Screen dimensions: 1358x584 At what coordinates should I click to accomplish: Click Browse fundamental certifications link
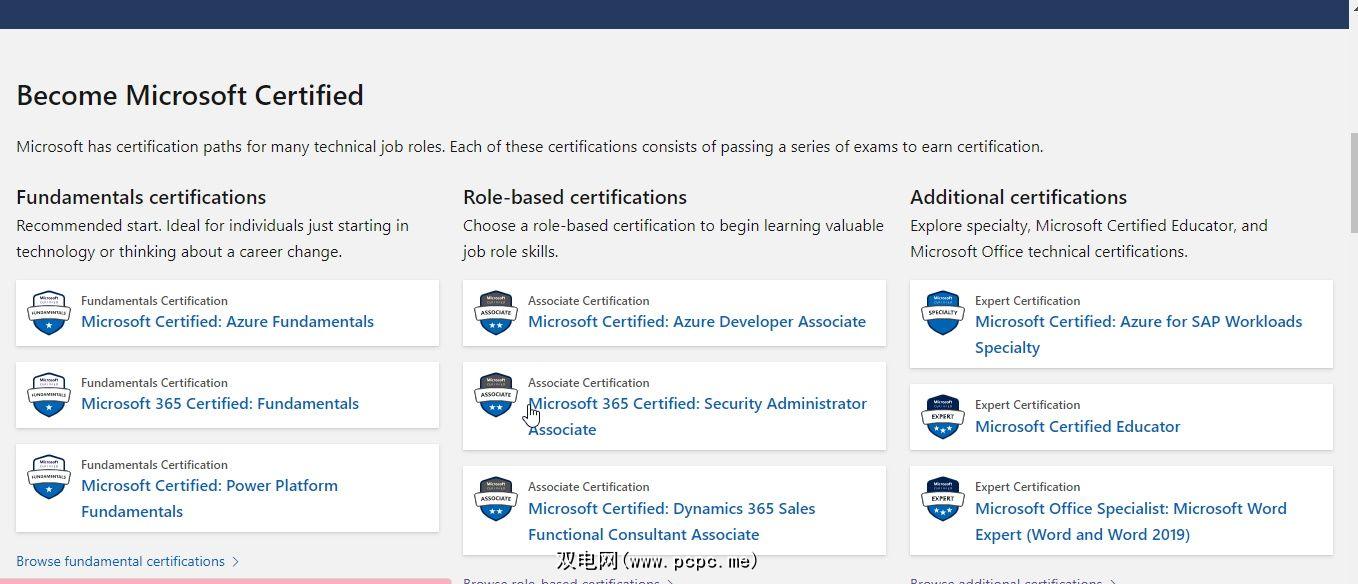coord(121,561)
